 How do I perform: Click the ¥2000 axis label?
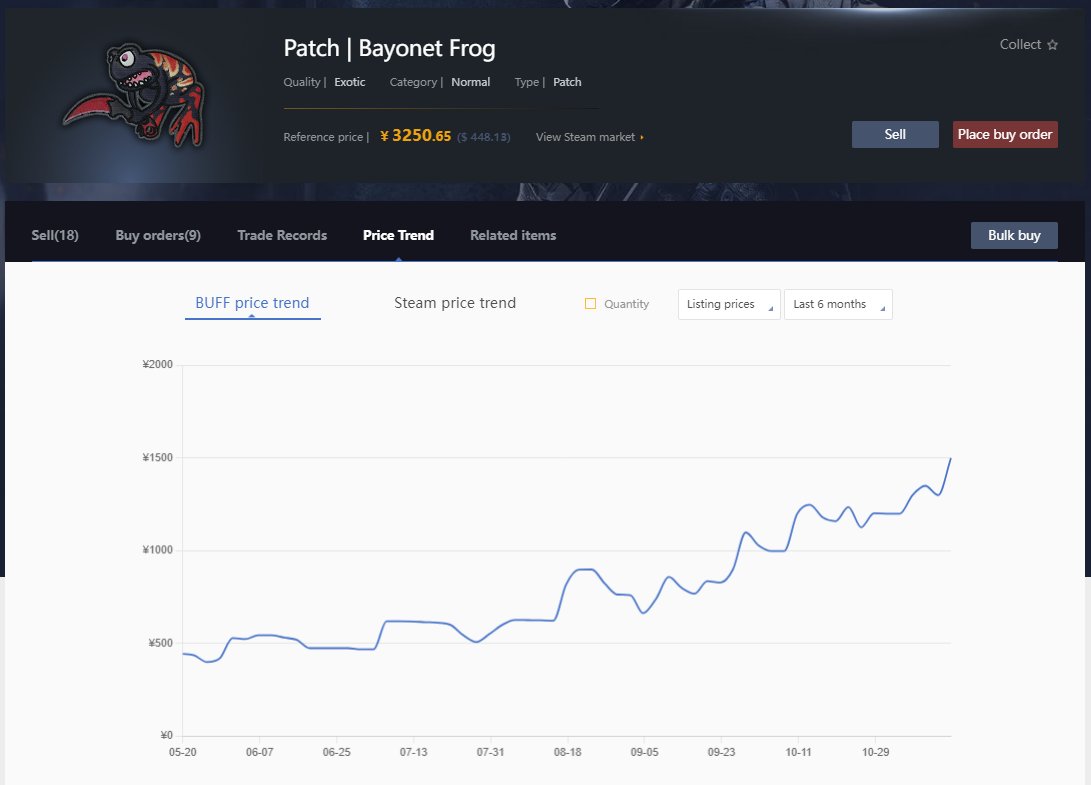pyautogui.click(x=157, y=365)
